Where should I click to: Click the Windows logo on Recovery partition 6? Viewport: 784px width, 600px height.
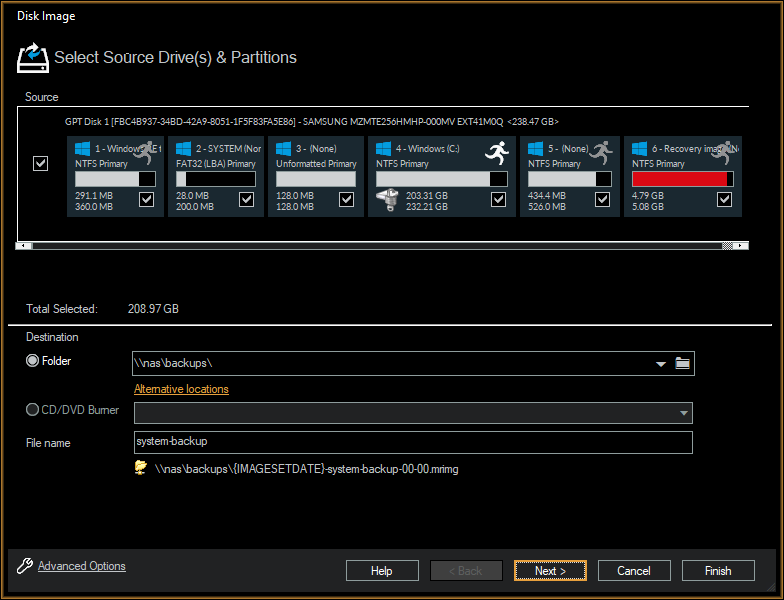pyautogui.click(x=639, y=149)
